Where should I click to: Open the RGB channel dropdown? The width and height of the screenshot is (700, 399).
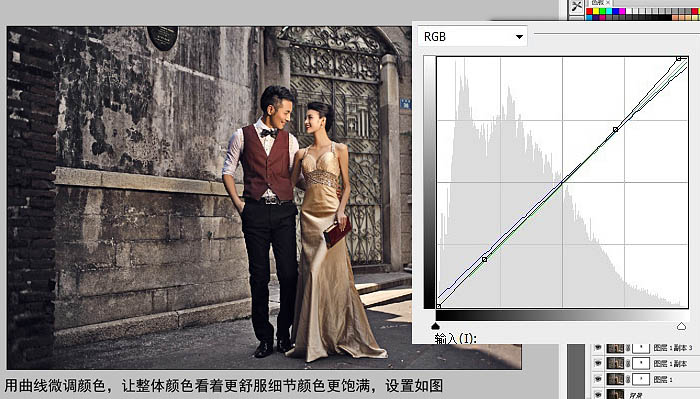tap(472, 37)
